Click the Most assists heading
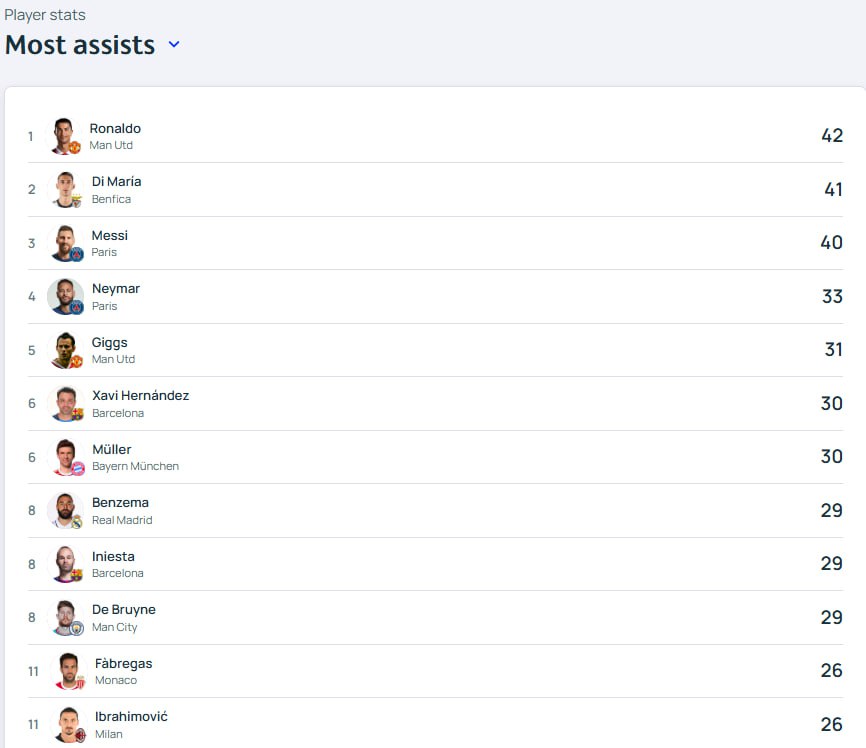The image size is (866, 748). (80, 45)
